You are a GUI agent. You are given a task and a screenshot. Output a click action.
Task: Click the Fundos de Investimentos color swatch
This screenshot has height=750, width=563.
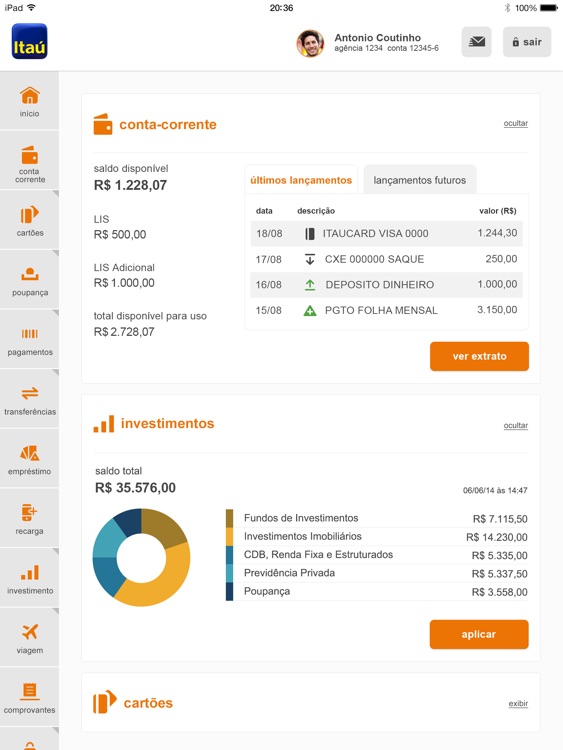pyautogui.click(x=229, y=518)
